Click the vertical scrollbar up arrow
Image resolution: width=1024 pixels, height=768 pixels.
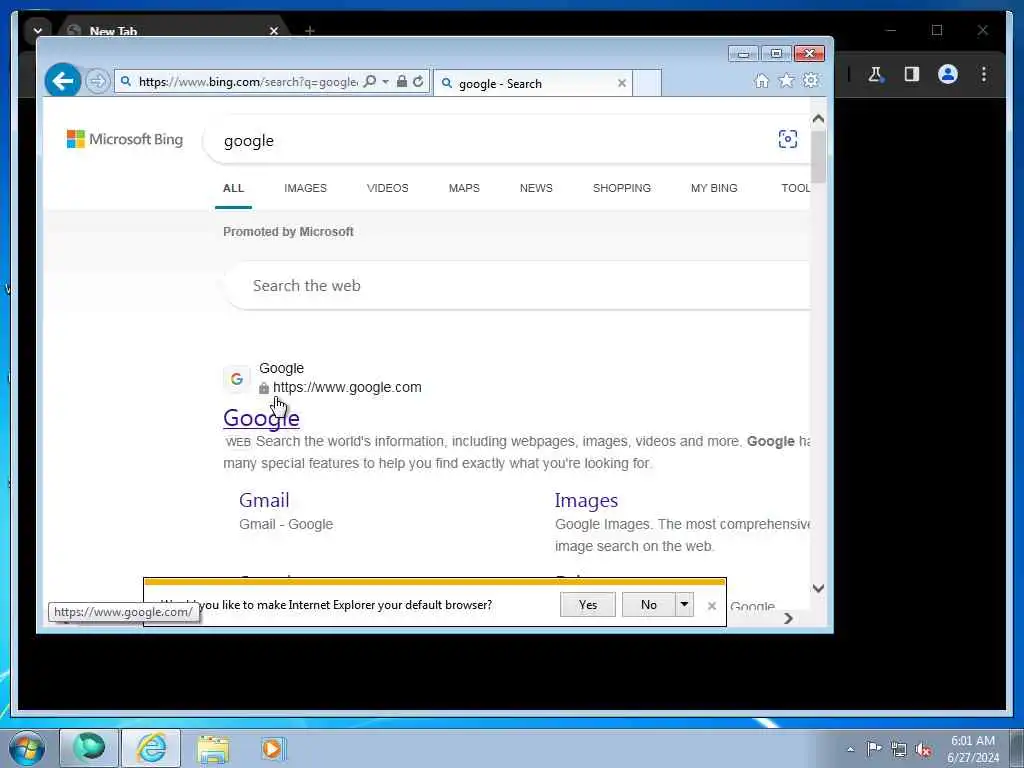[818, 119]
